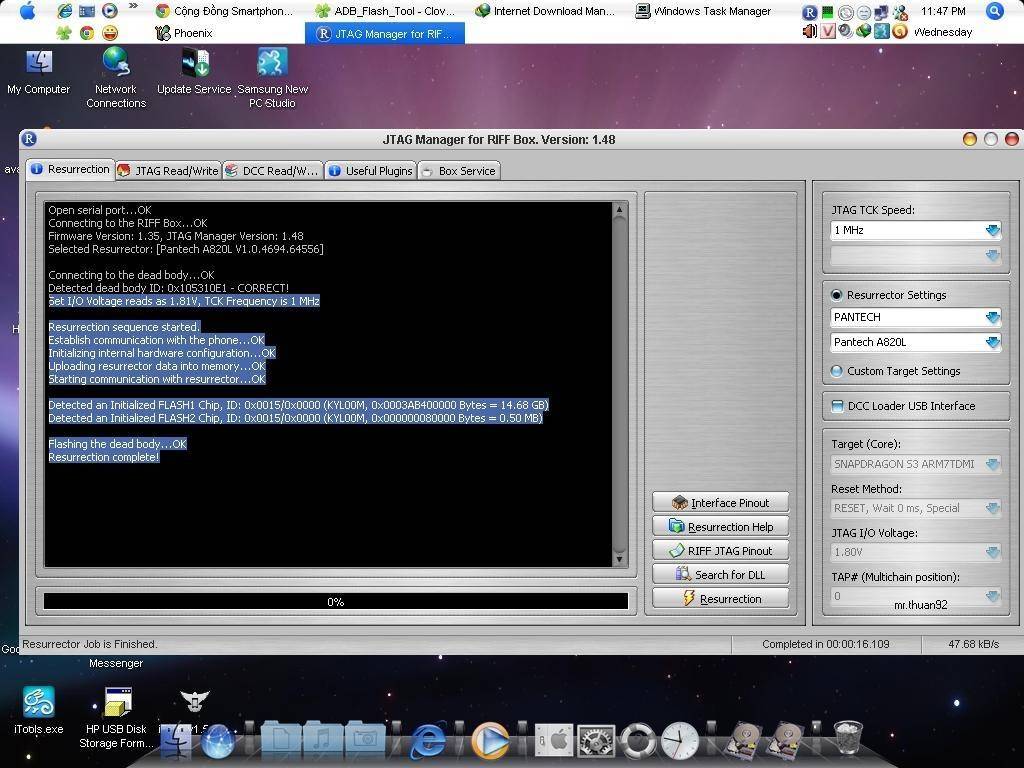Click the 0% progress bar
1024x768 pixels.
pyautogui.click(x=336, y=601)
